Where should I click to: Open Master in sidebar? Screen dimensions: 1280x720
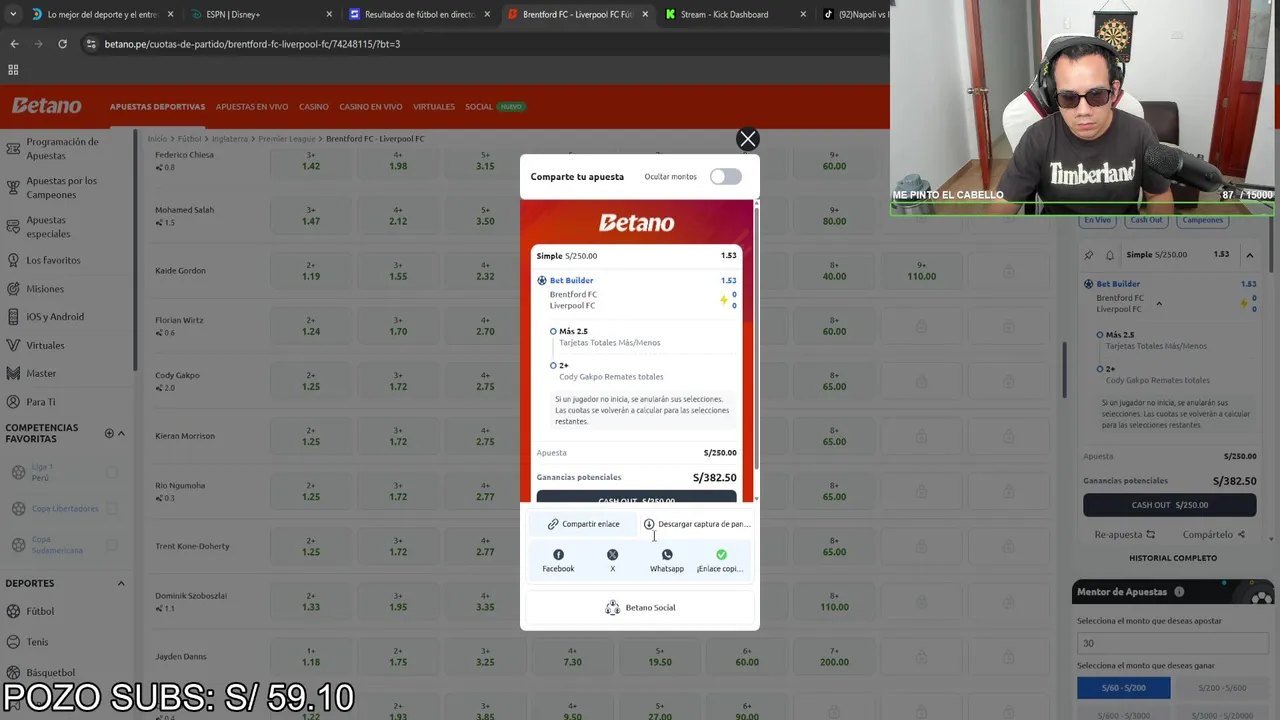point(41,373)
